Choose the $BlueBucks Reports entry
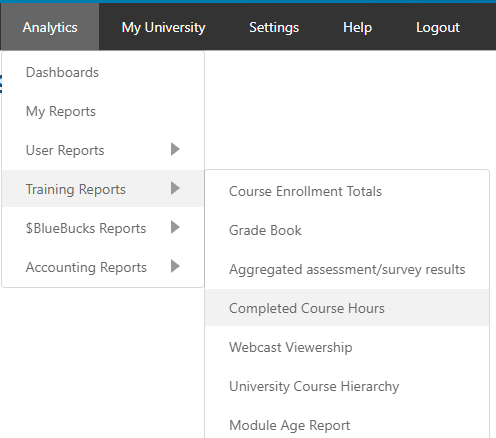This screenshot has width=496, height=438. pyautogui.click(x=103, y=228)
